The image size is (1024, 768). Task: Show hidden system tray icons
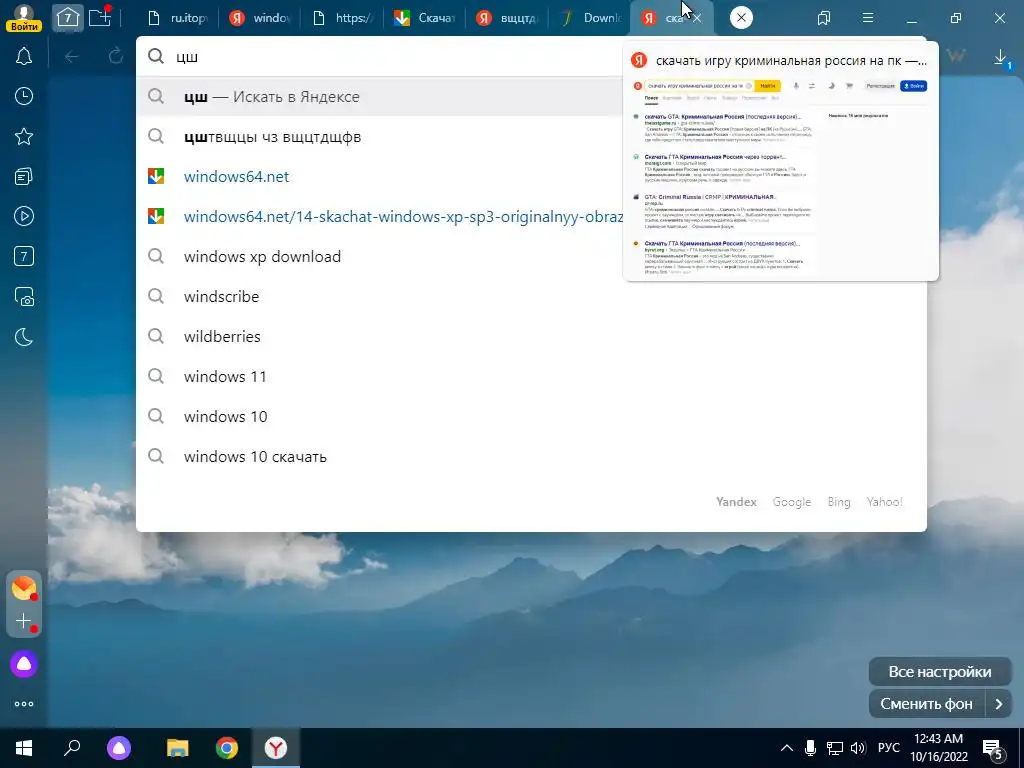point(787,748)
